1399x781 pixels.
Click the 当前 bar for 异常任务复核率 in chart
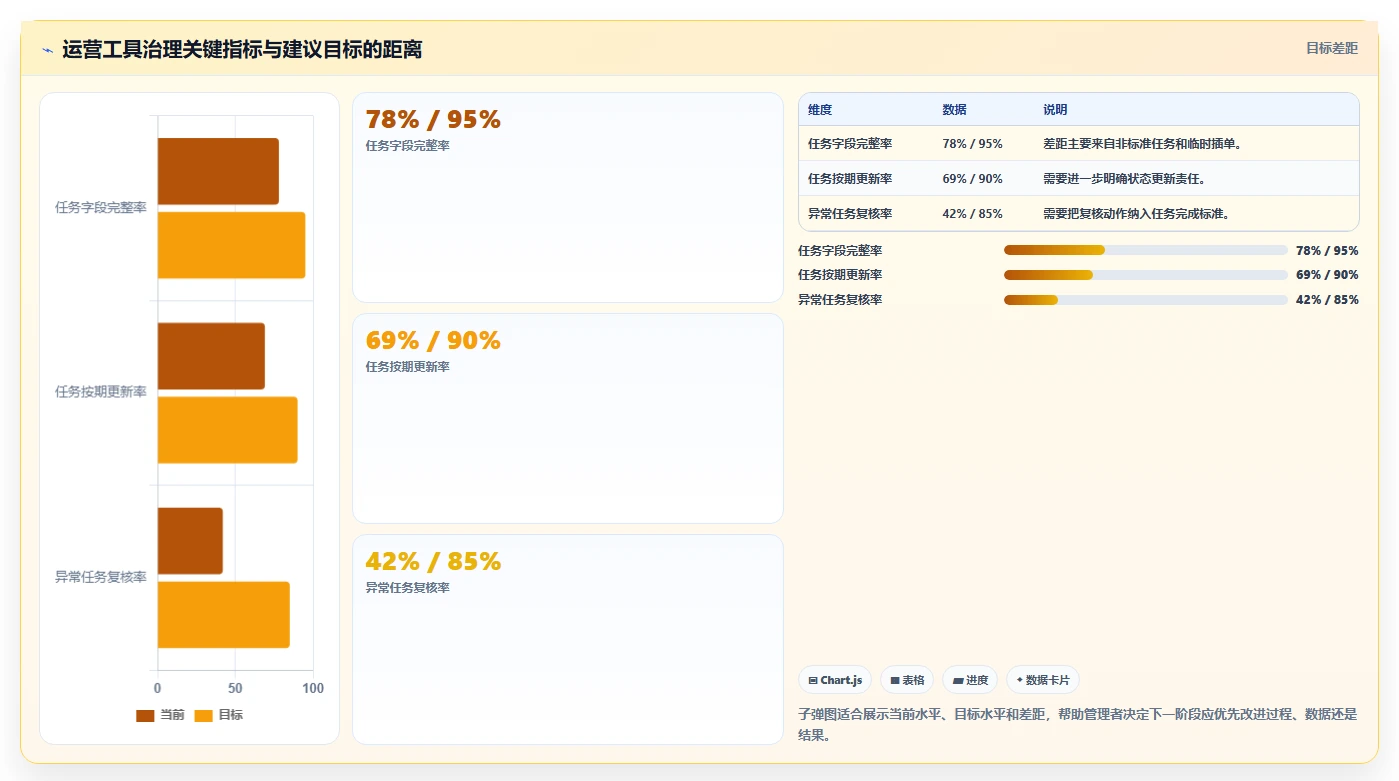tap(190, 541)
